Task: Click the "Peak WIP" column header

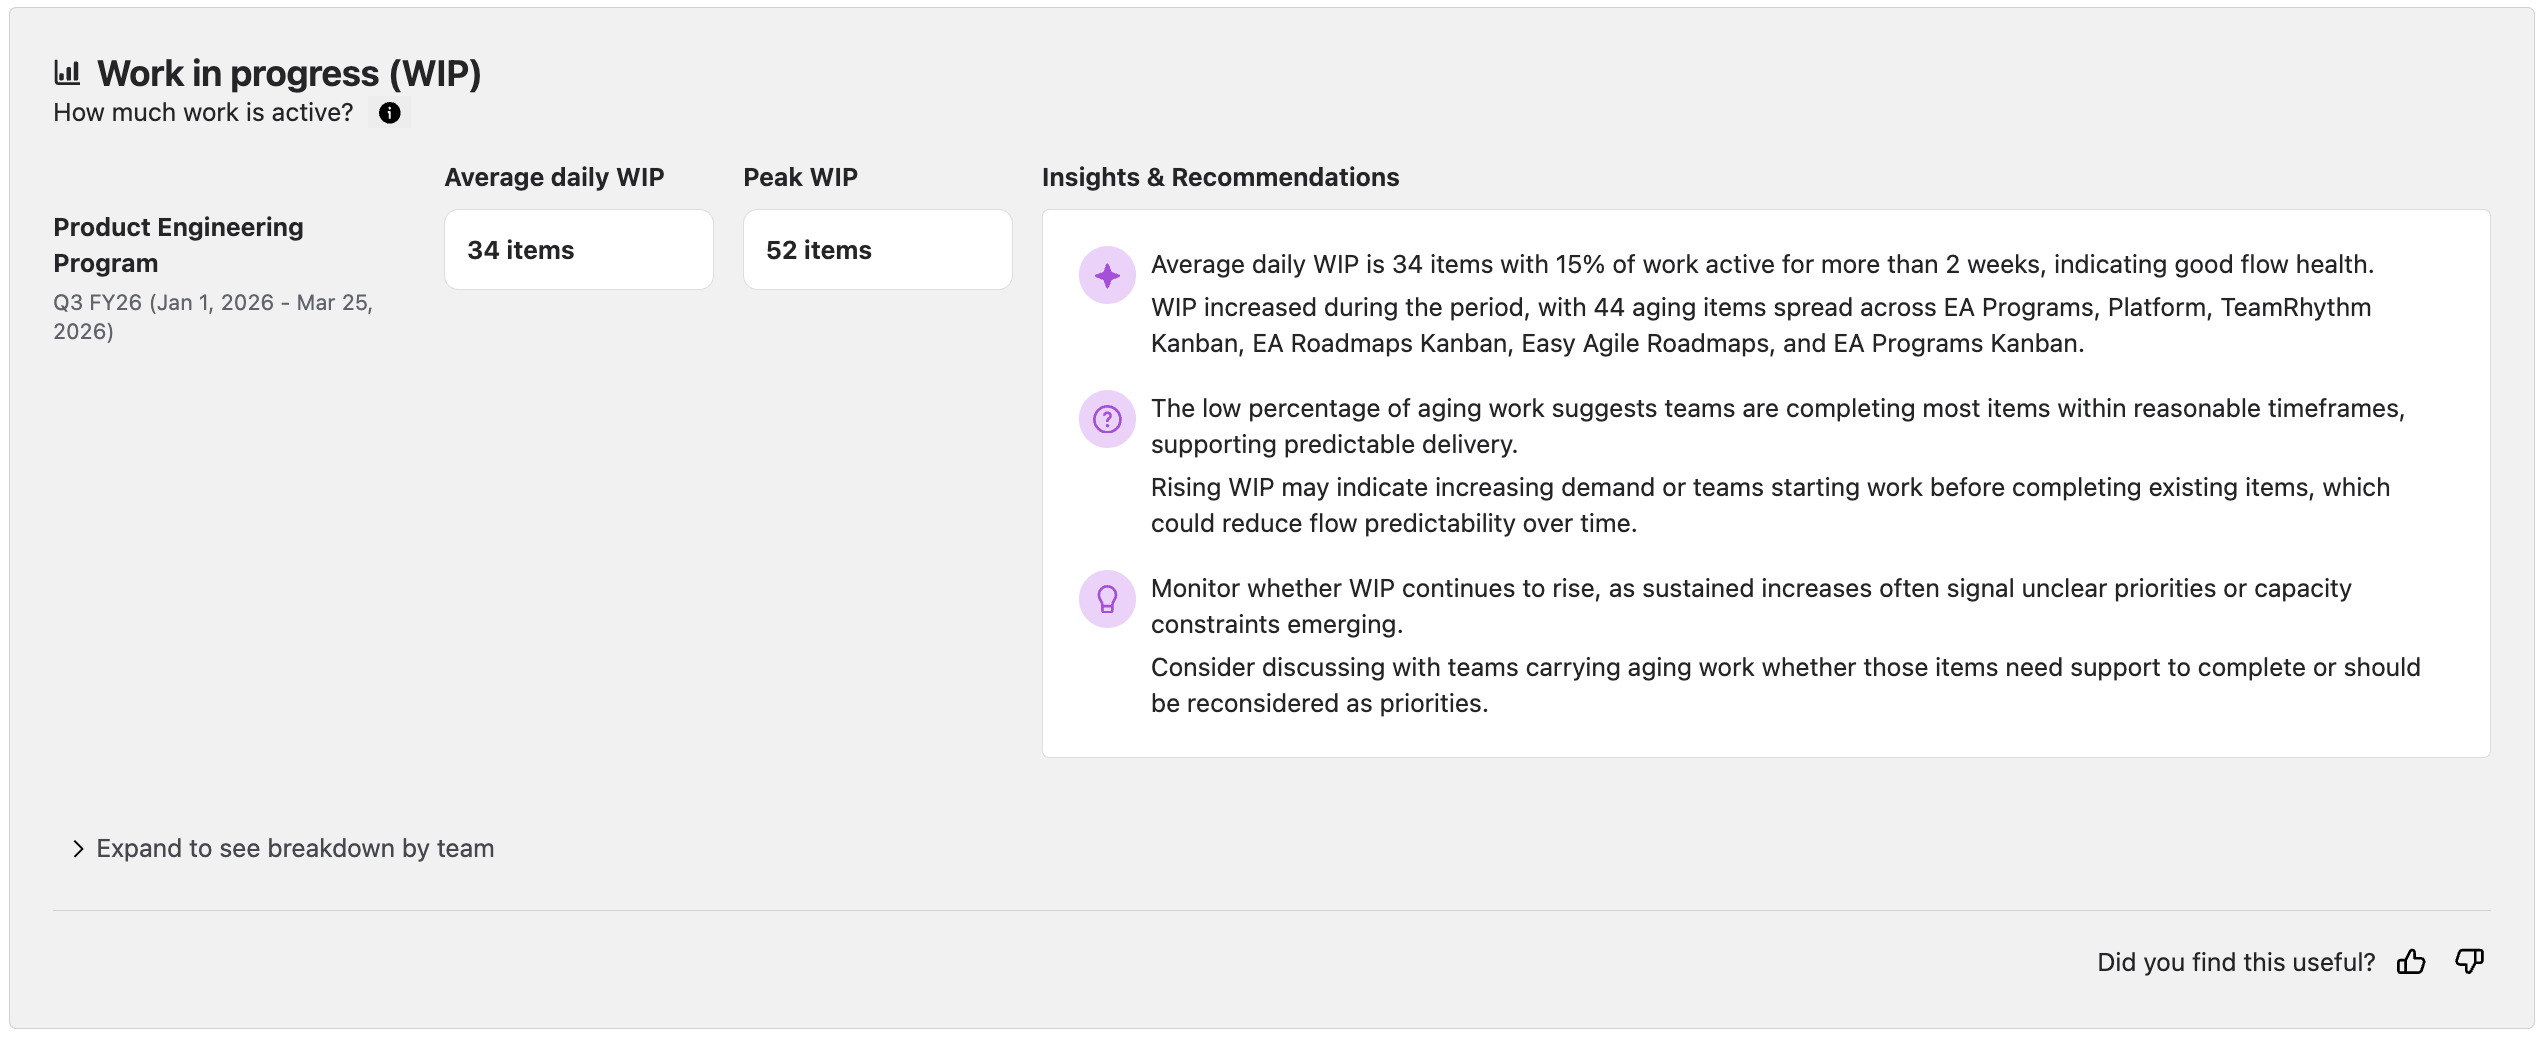Action: [x=800, y=177]
